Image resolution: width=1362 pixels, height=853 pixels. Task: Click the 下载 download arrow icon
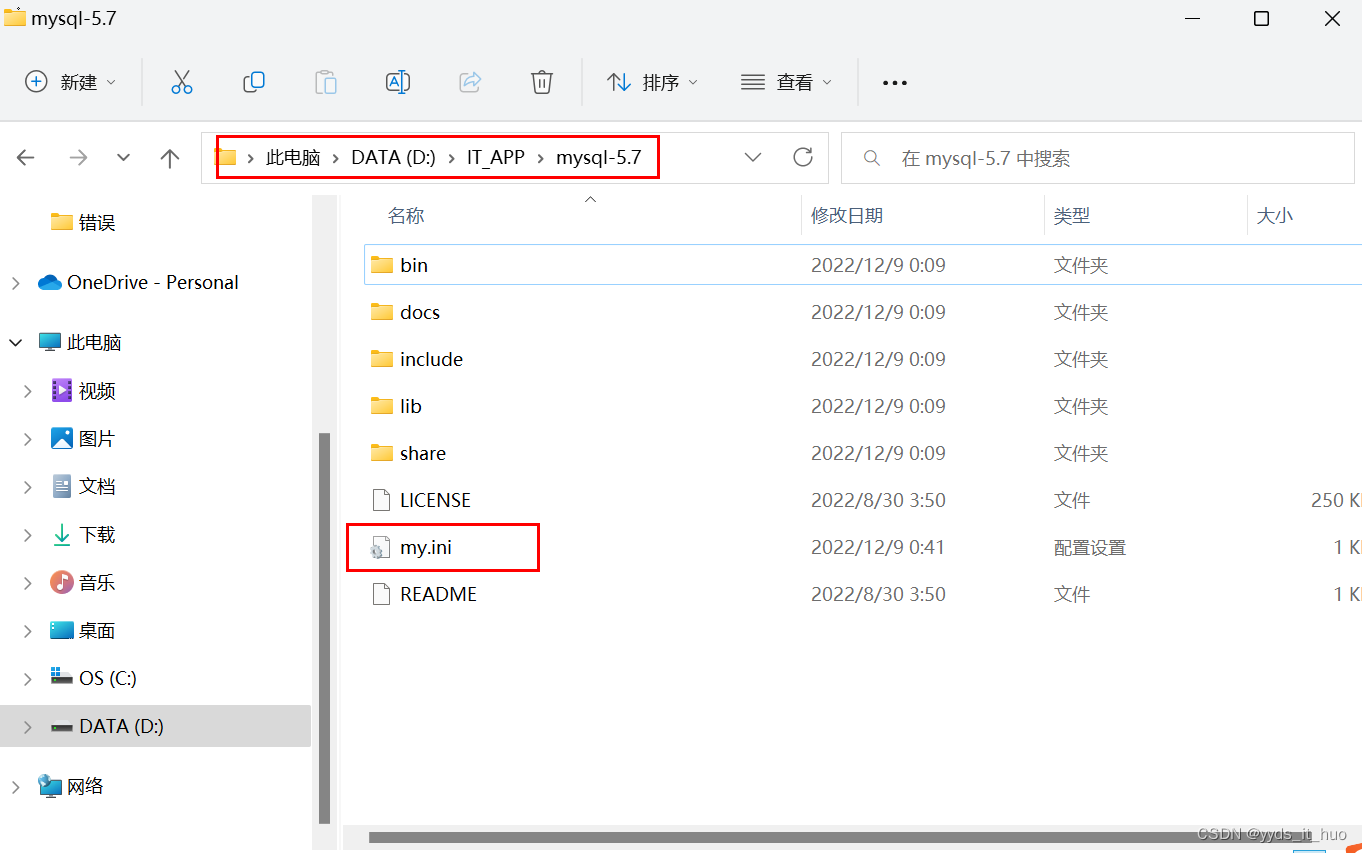coord(62,535)
